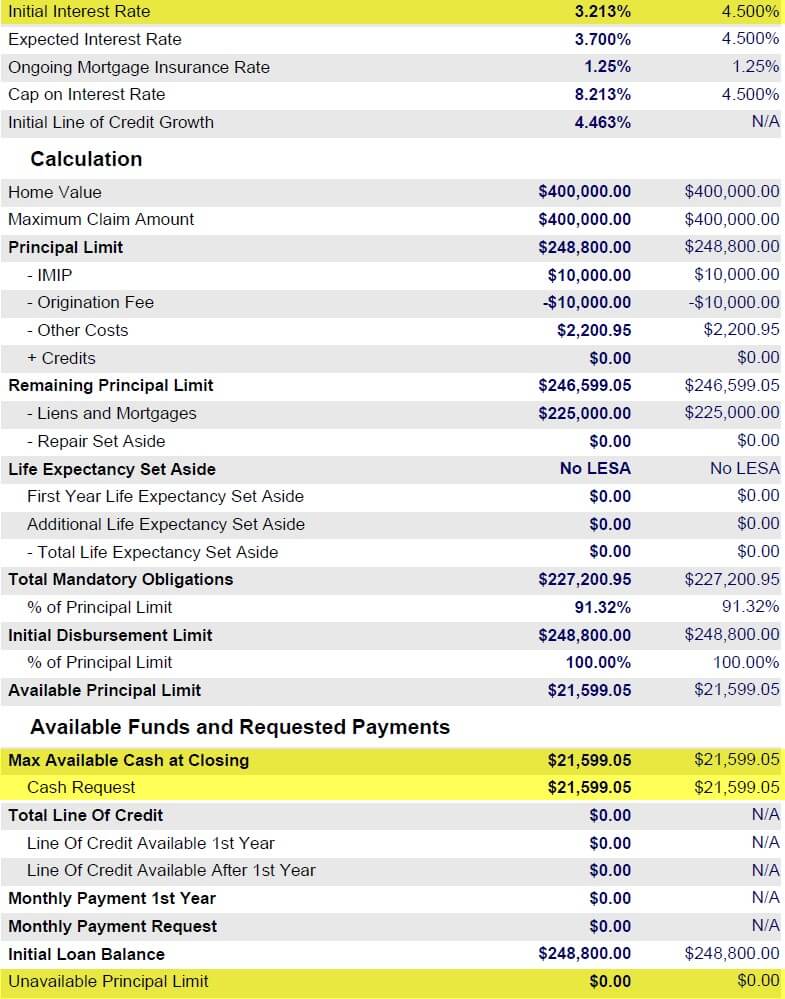
Task: Click the bold "No LESA" value
Action: point(595,469)
